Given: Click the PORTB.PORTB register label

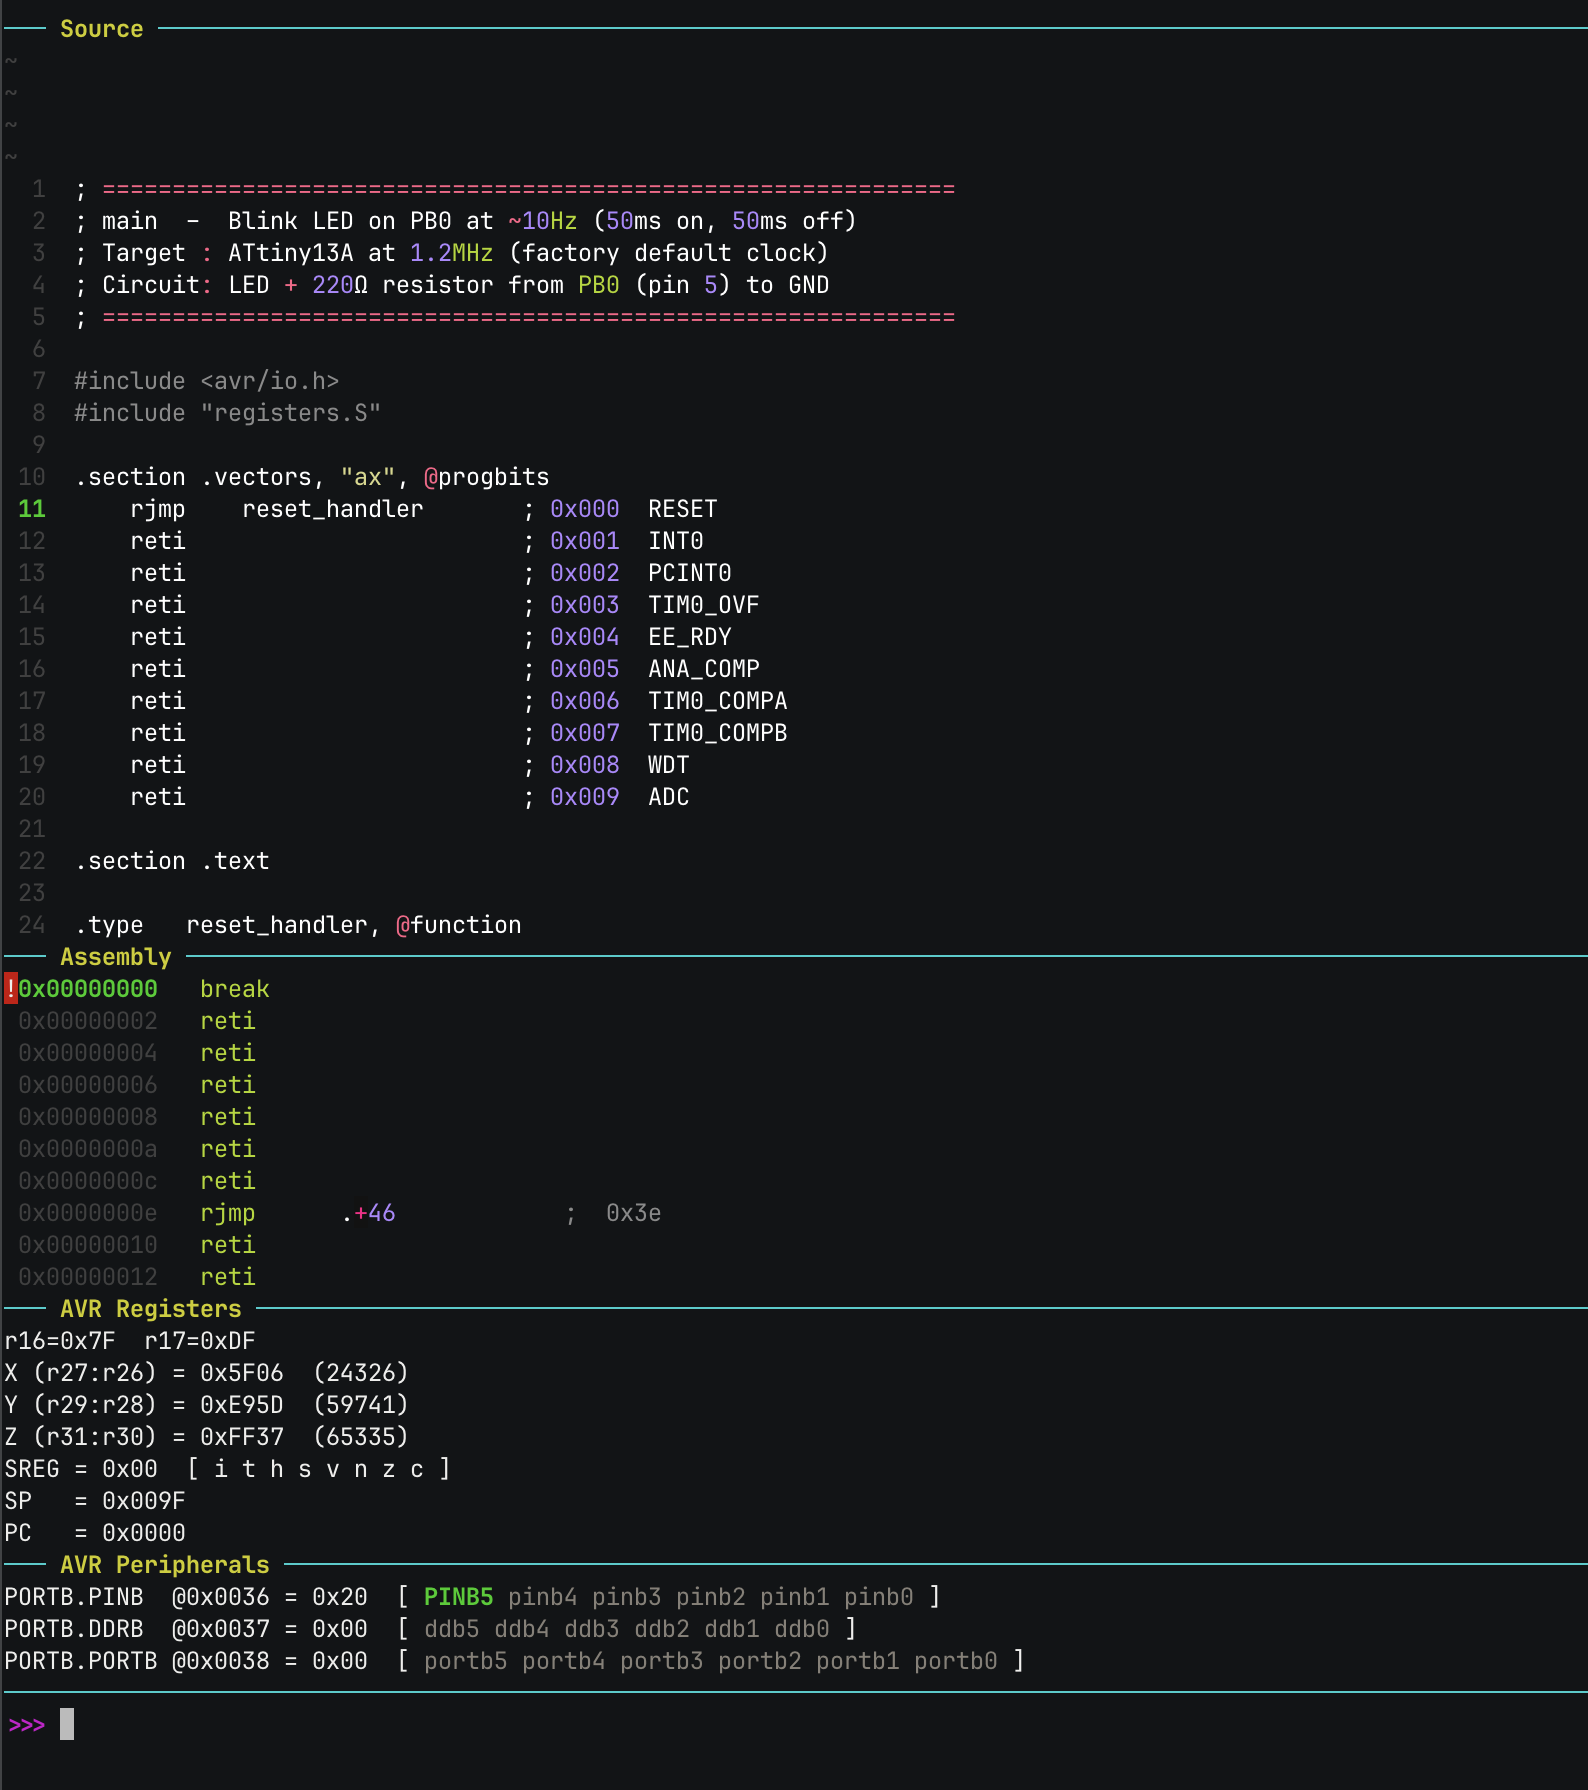Looking at the screenshot, I should (x=80, y=1661).
